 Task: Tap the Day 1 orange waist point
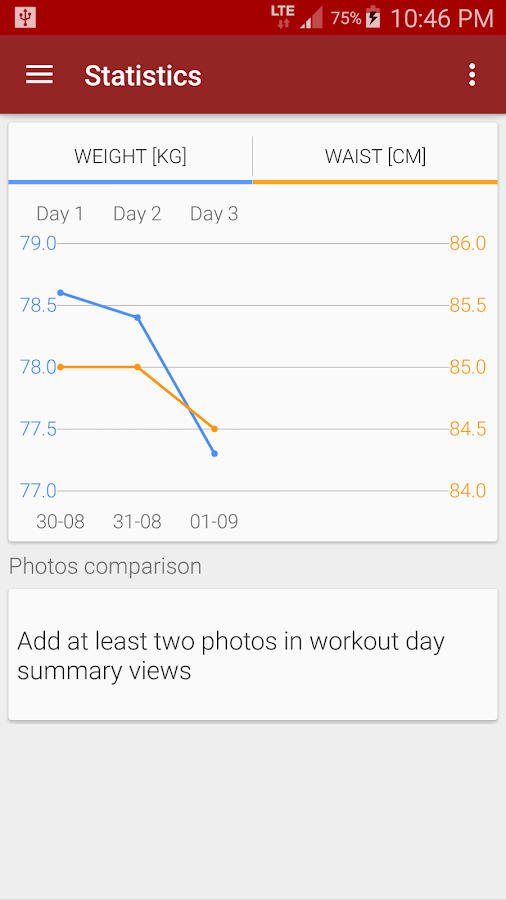60,367
